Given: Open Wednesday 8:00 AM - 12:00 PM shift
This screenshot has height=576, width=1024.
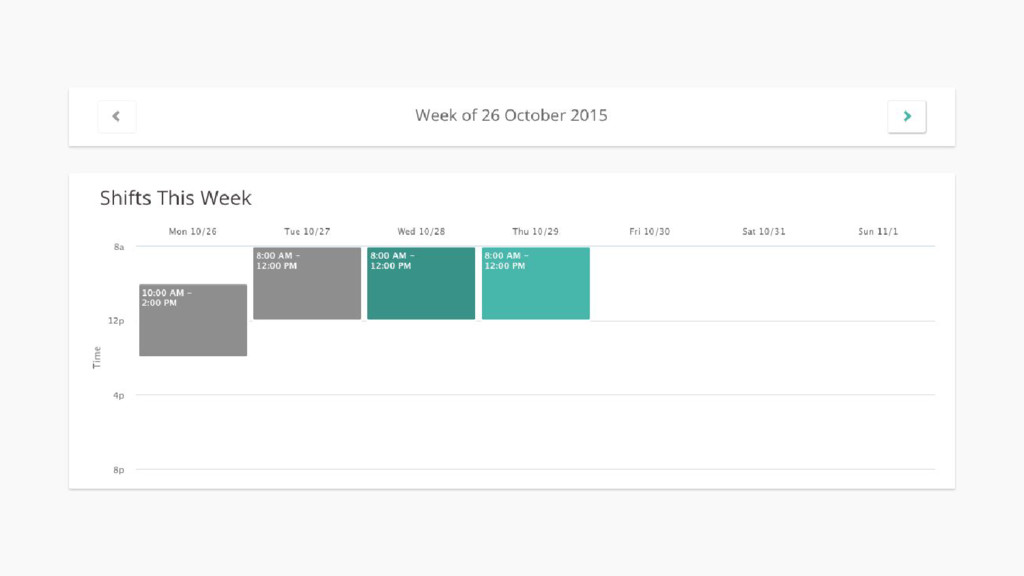Looking at the screenshot, I should [x=421, y=283].
